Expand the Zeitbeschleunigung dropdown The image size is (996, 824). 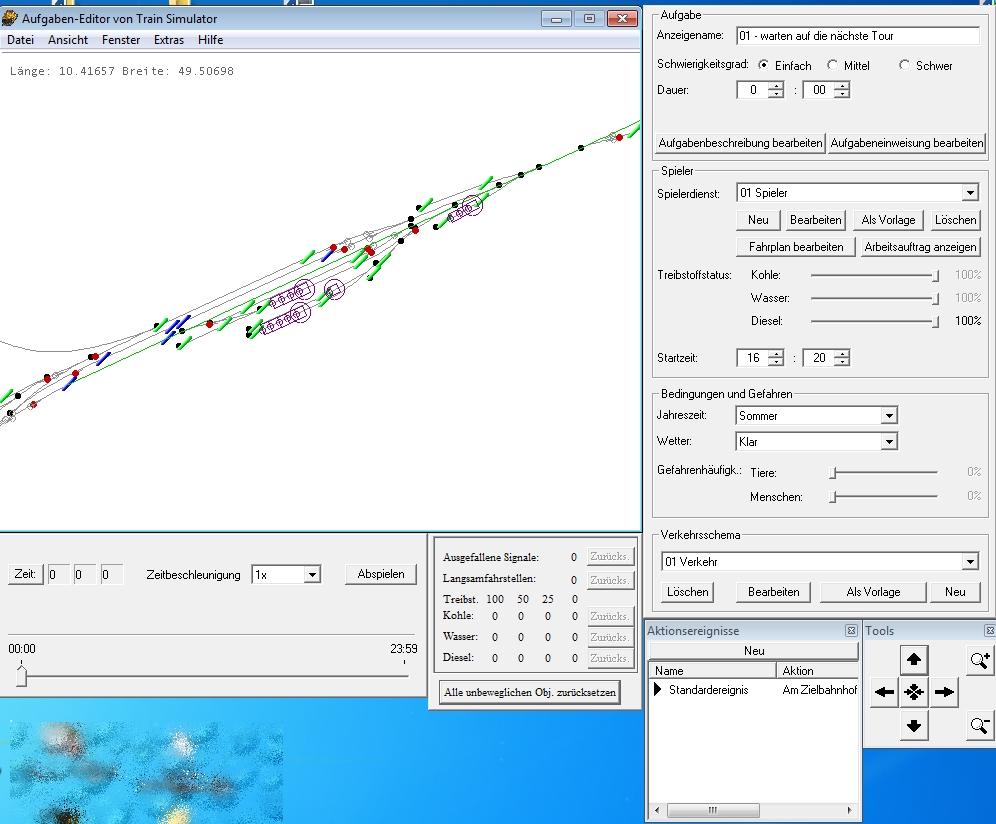tap(311, 574)
